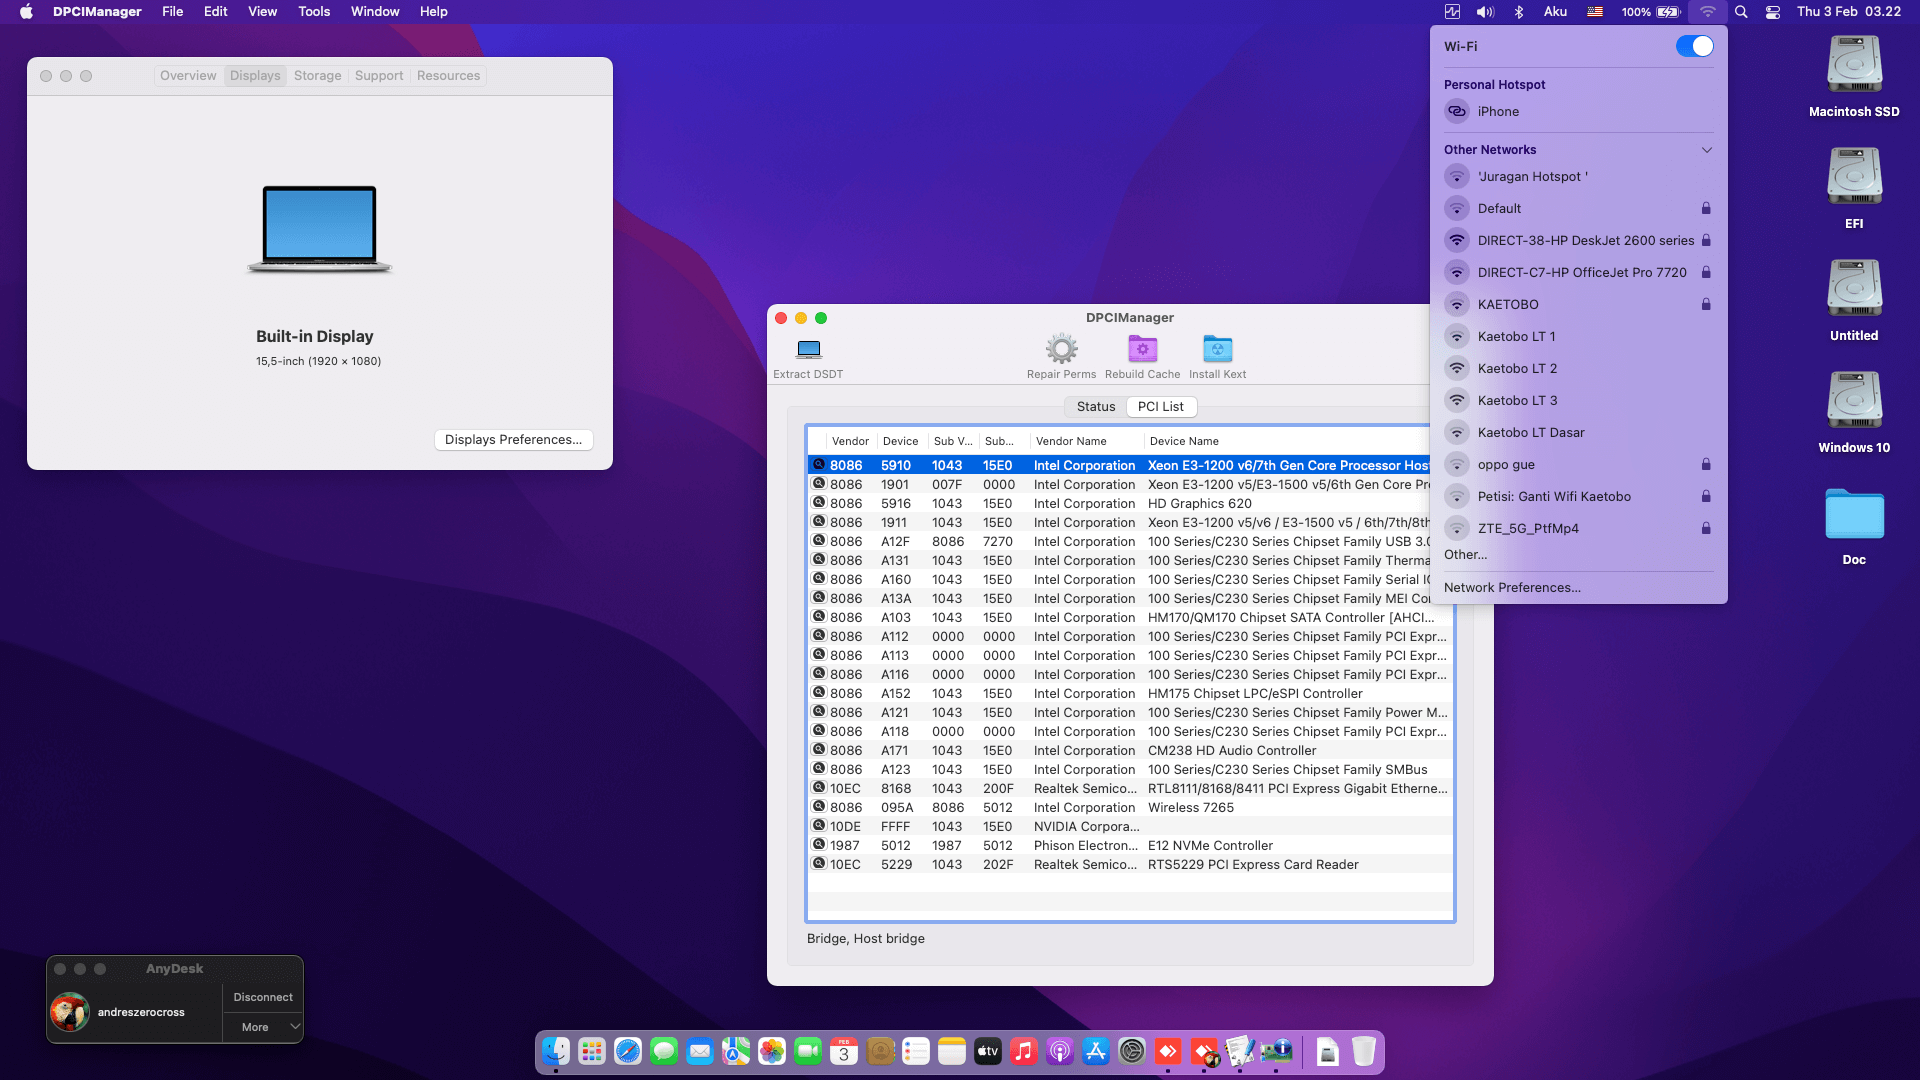Click the magnifier icon on the CM238 HD Audio row

[819, 750]
